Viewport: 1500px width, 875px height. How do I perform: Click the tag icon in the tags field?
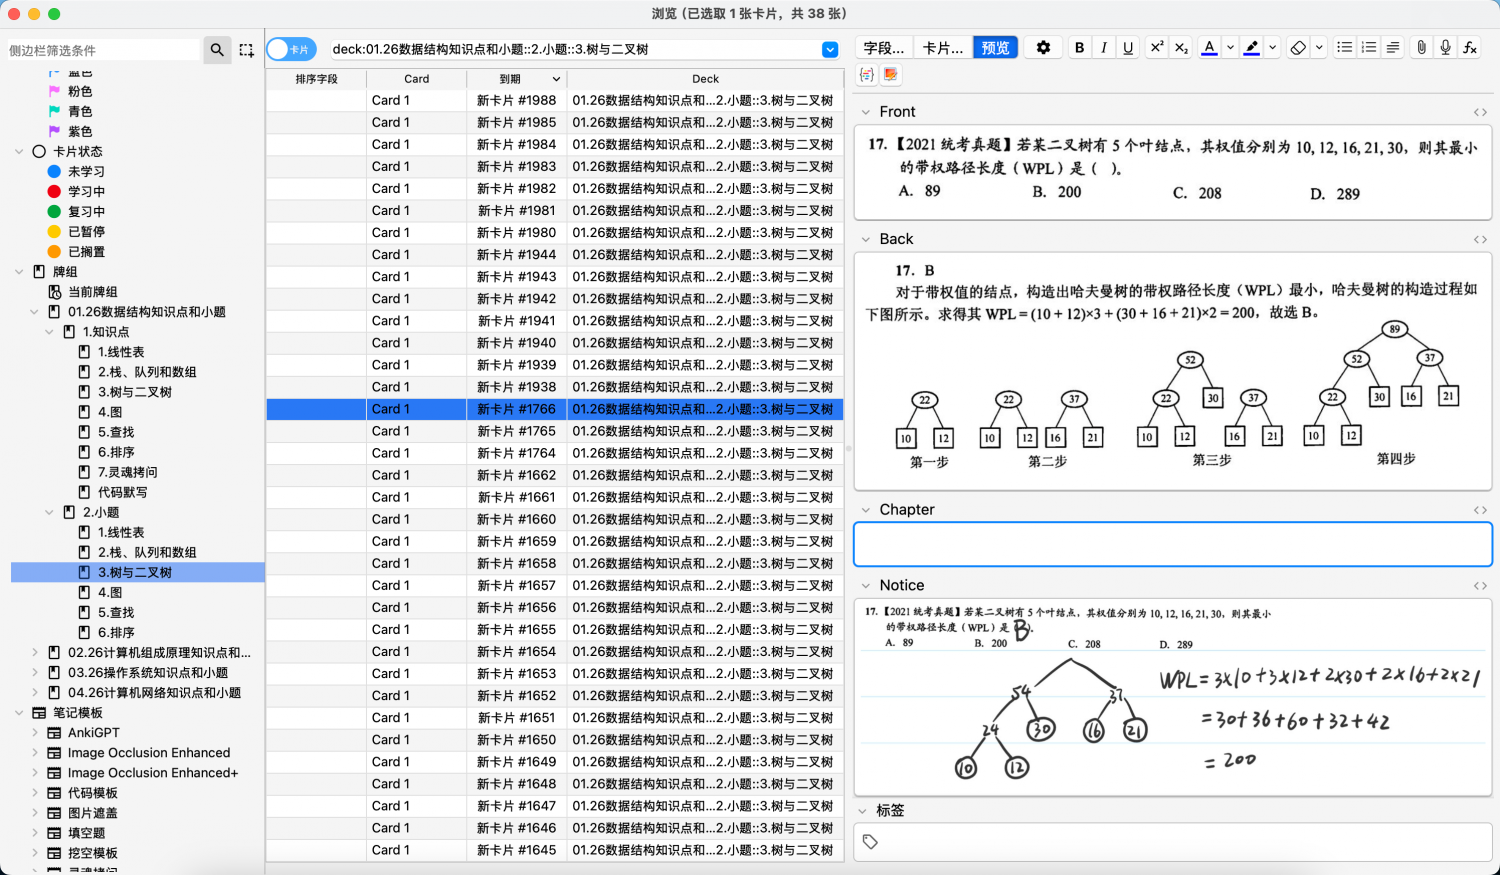pos(870,842)
